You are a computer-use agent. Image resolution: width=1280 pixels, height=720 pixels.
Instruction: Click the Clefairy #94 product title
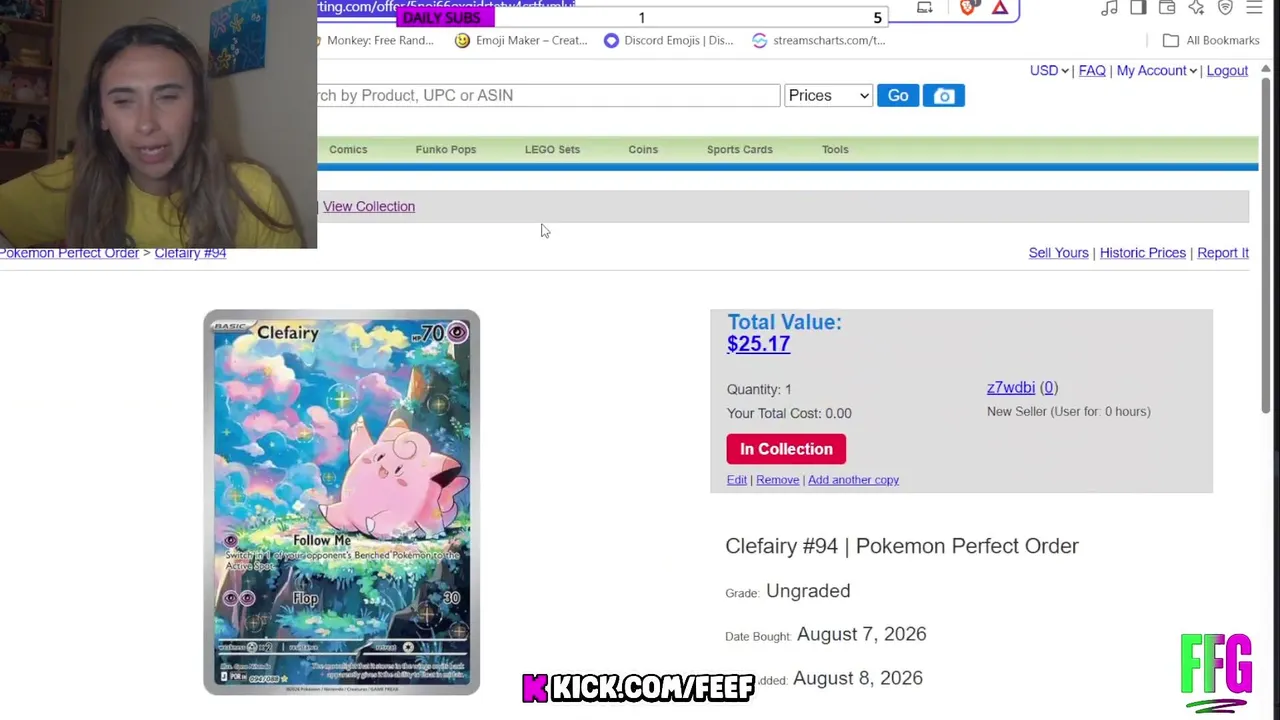(x=902, y=546)
